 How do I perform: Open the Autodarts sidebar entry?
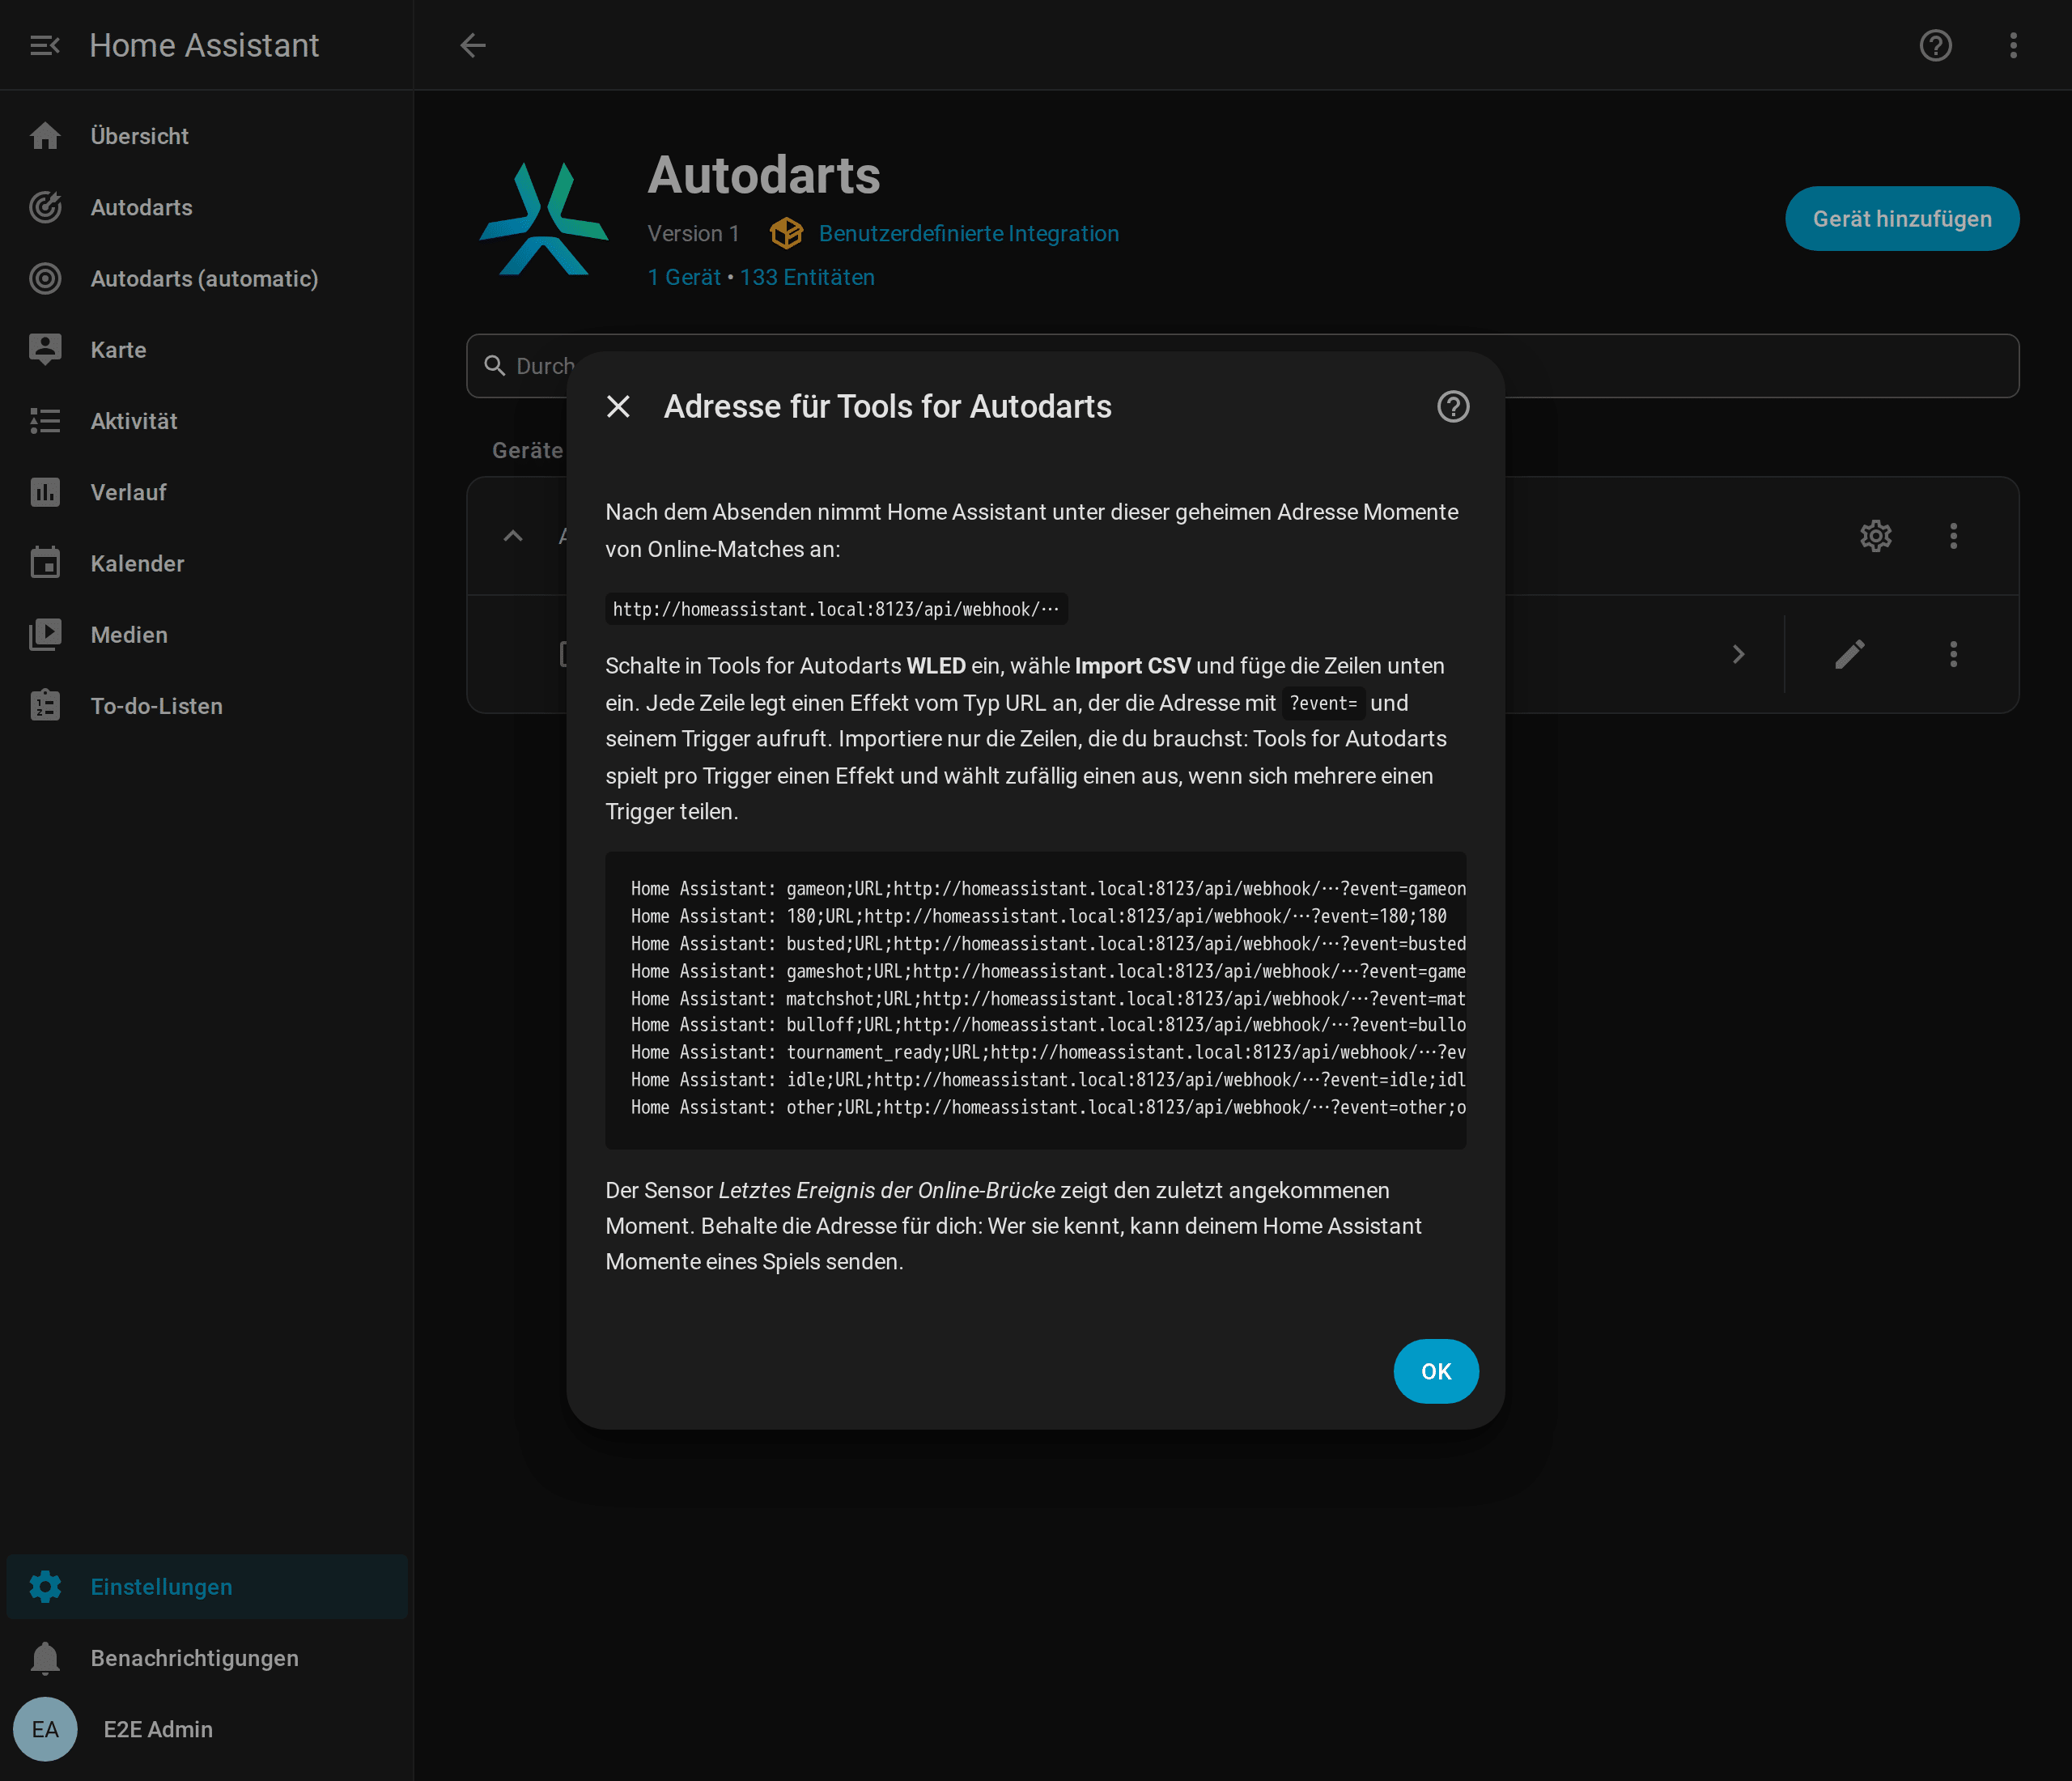[x=207, y=207]
